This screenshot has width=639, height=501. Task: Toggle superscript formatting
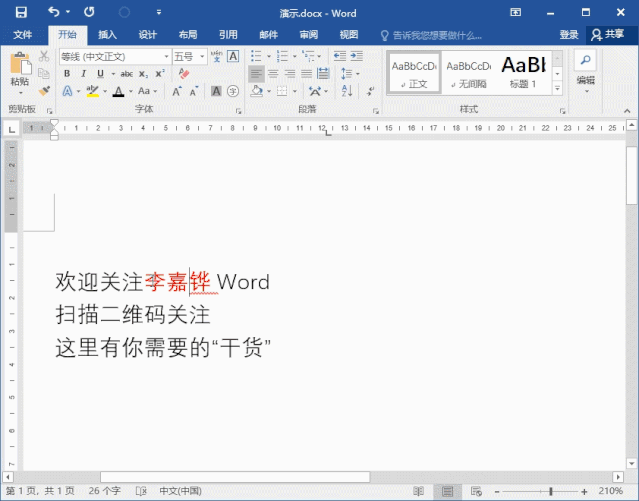(160, 74)
